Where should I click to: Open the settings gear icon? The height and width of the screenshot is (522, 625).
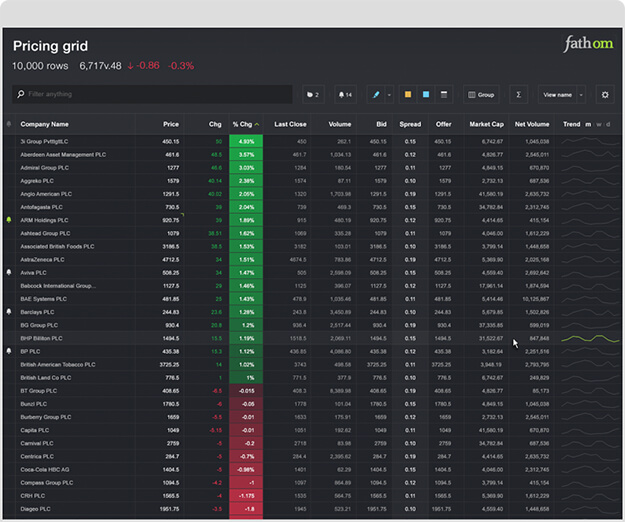604,95
